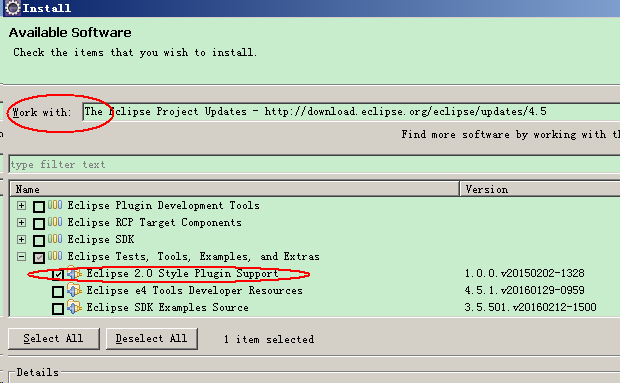Click version 1.0.0.v20150202-1328 cell
This screenshot has width=620, height=383.
point(524,273)
